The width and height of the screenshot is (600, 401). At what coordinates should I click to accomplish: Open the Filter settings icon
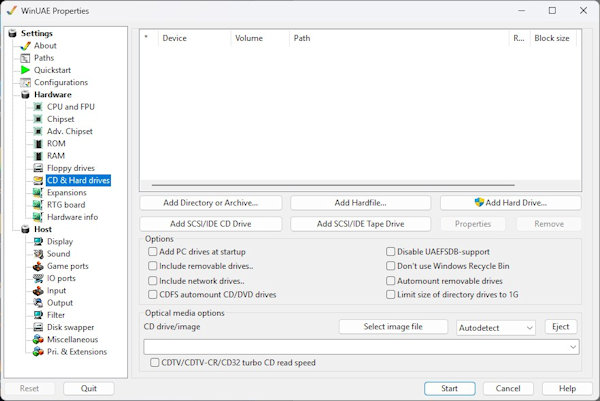pyautogui.click(x=38, y=315)
